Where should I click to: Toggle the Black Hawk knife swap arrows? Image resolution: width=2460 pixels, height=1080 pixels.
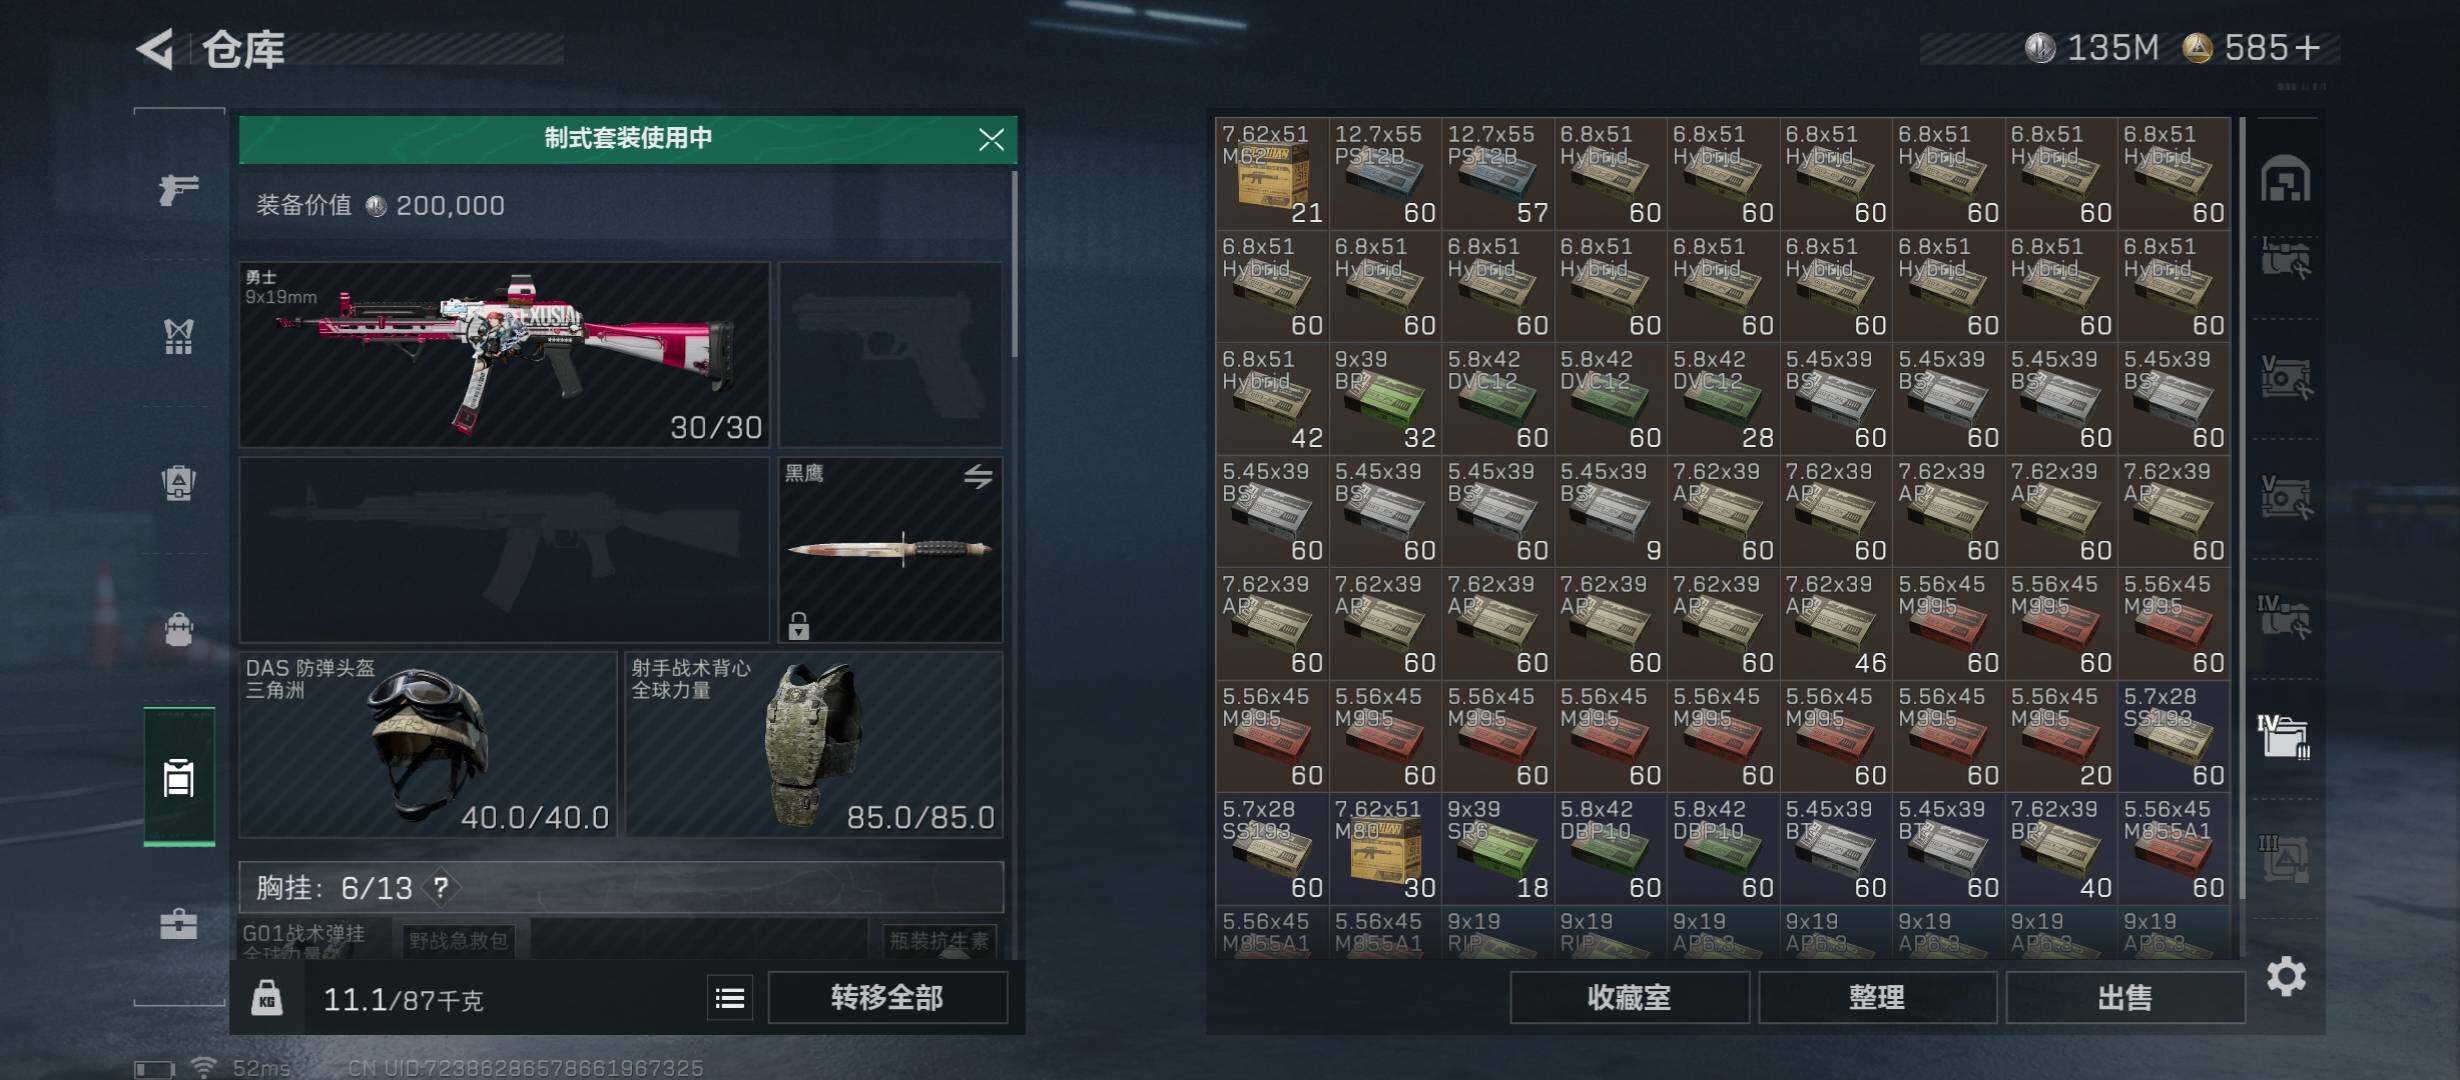pos(978,477)
